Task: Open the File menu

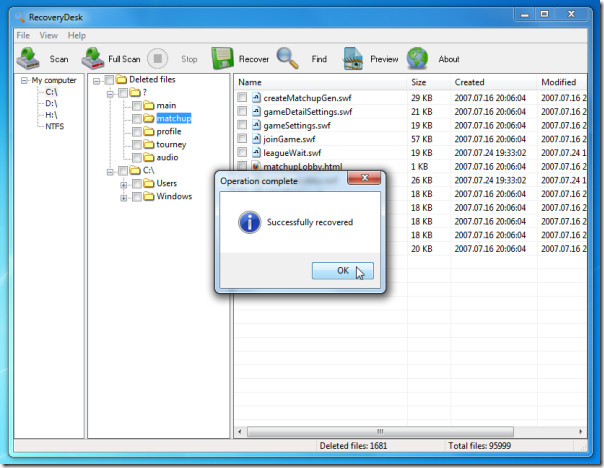Action: pyautogui.click(x=23, y=35)
